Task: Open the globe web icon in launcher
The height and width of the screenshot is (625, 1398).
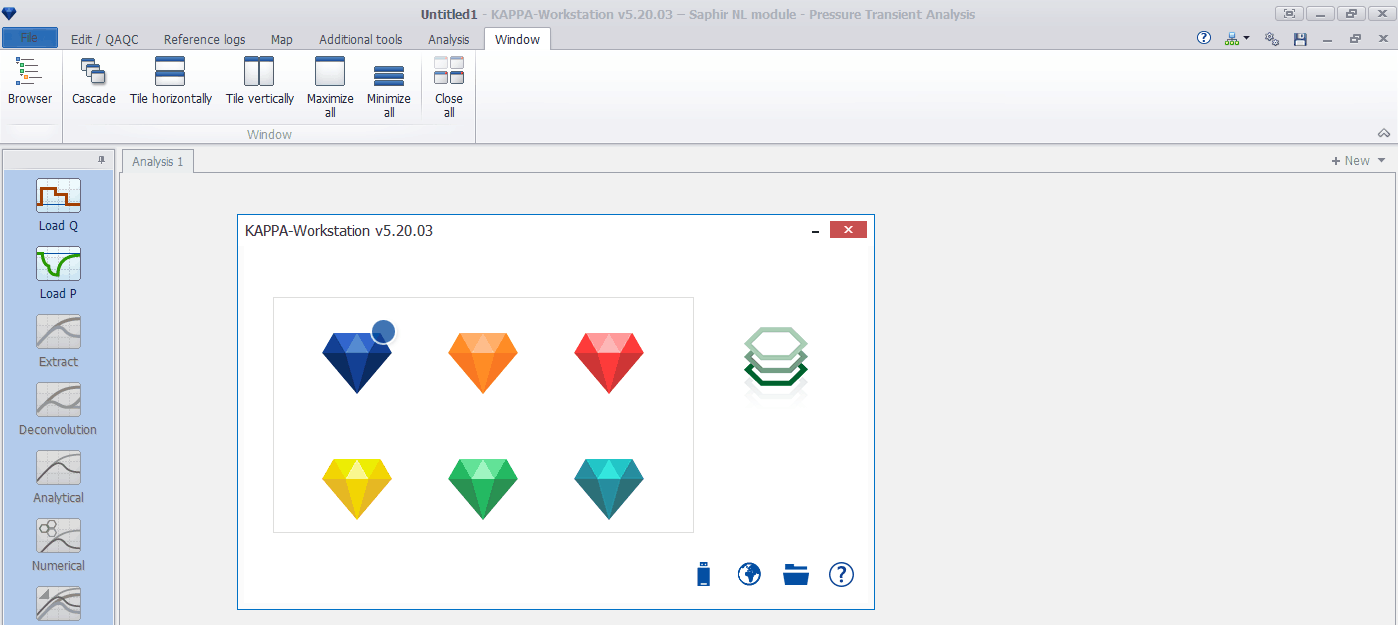Action: pyautogui.click(x=749, y=574)
